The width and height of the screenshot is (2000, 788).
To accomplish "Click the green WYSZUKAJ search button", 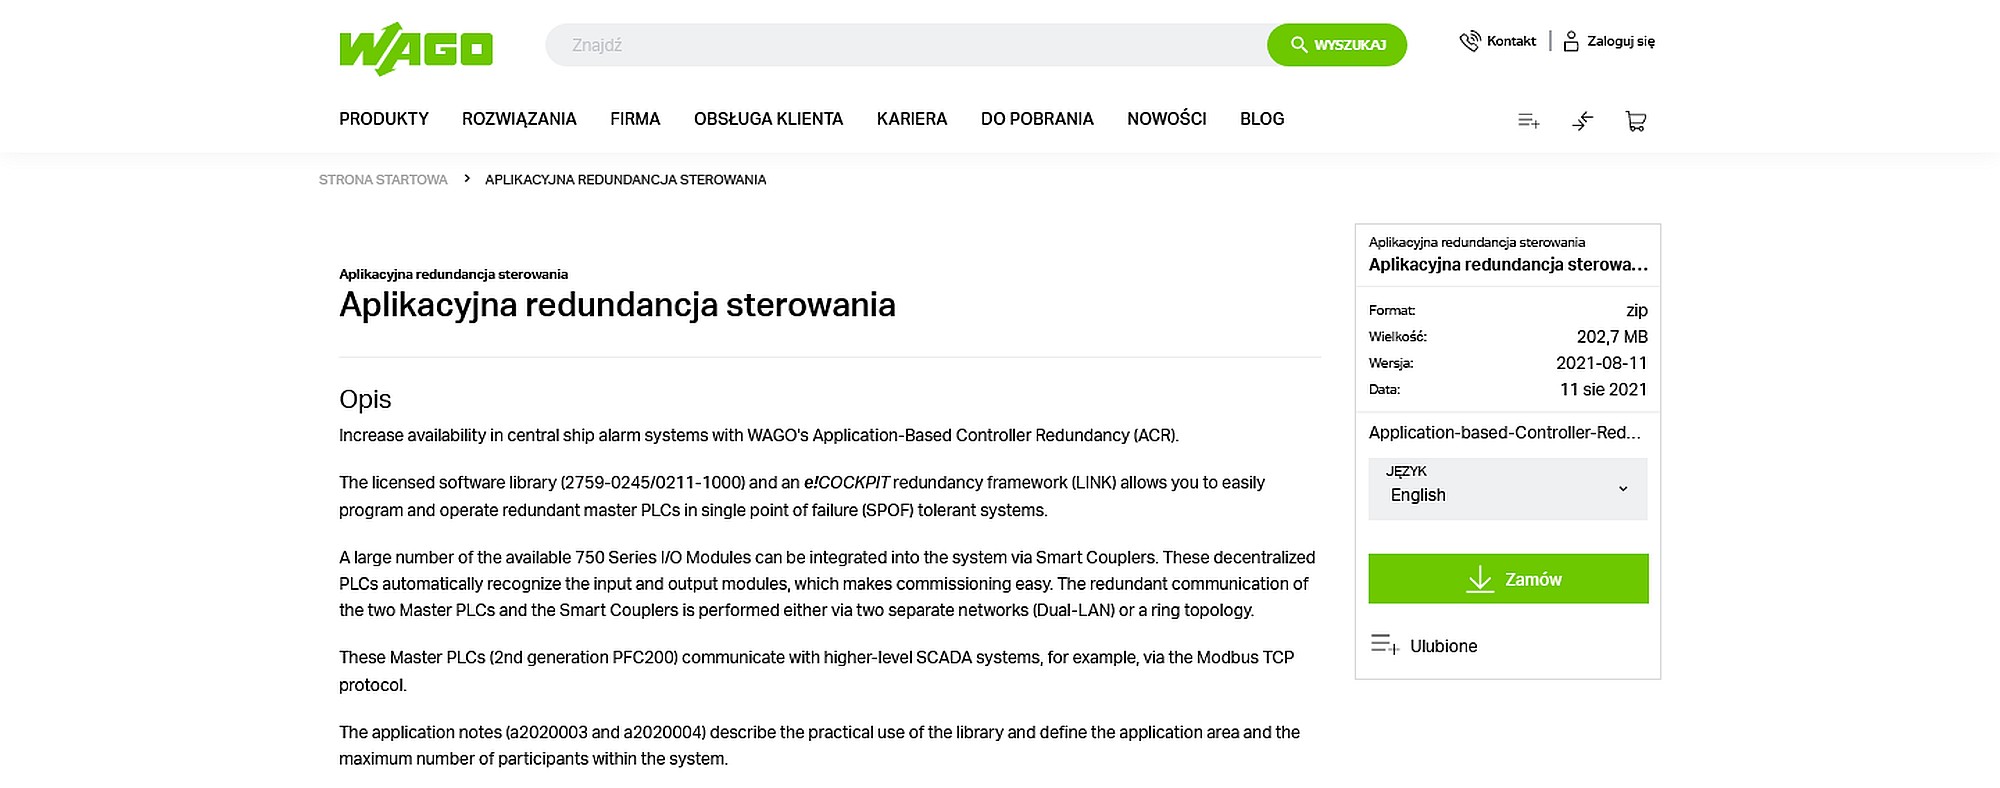I will pyautogui.click(x=1337, y=45).
